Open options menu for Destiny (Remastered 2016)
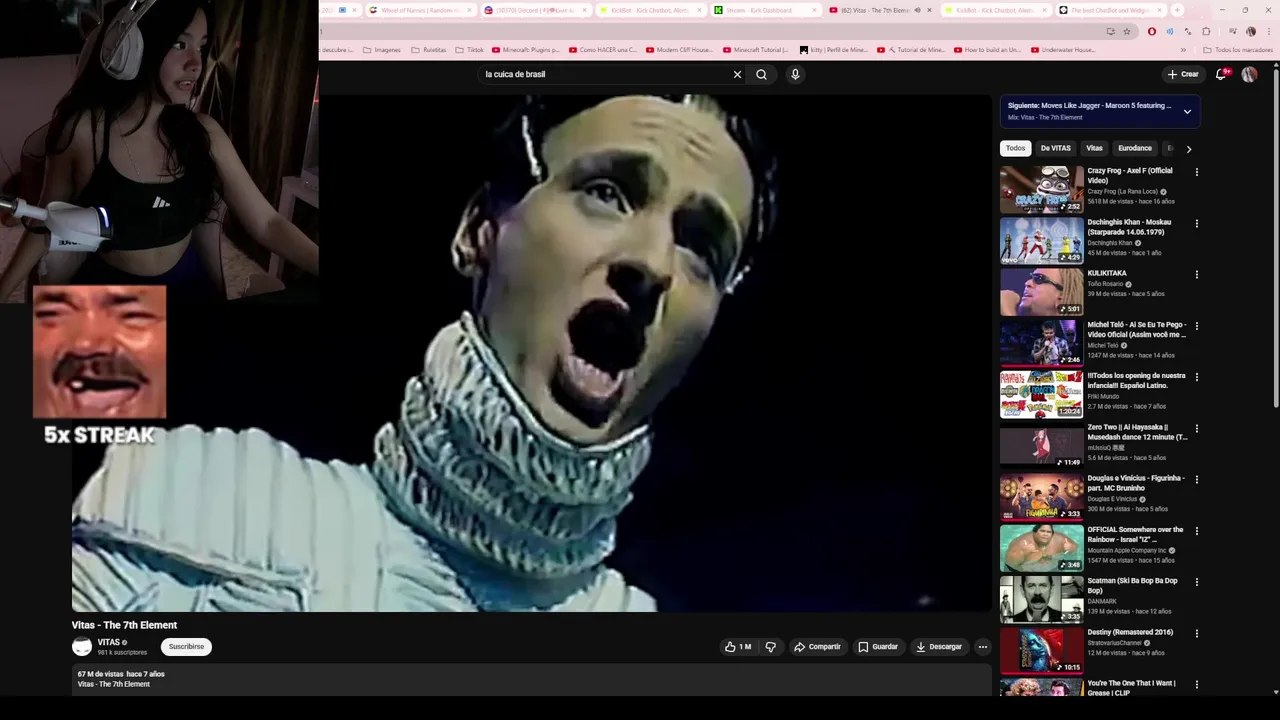Viewport: 1280px width, 720px height. pos(1196,633)
